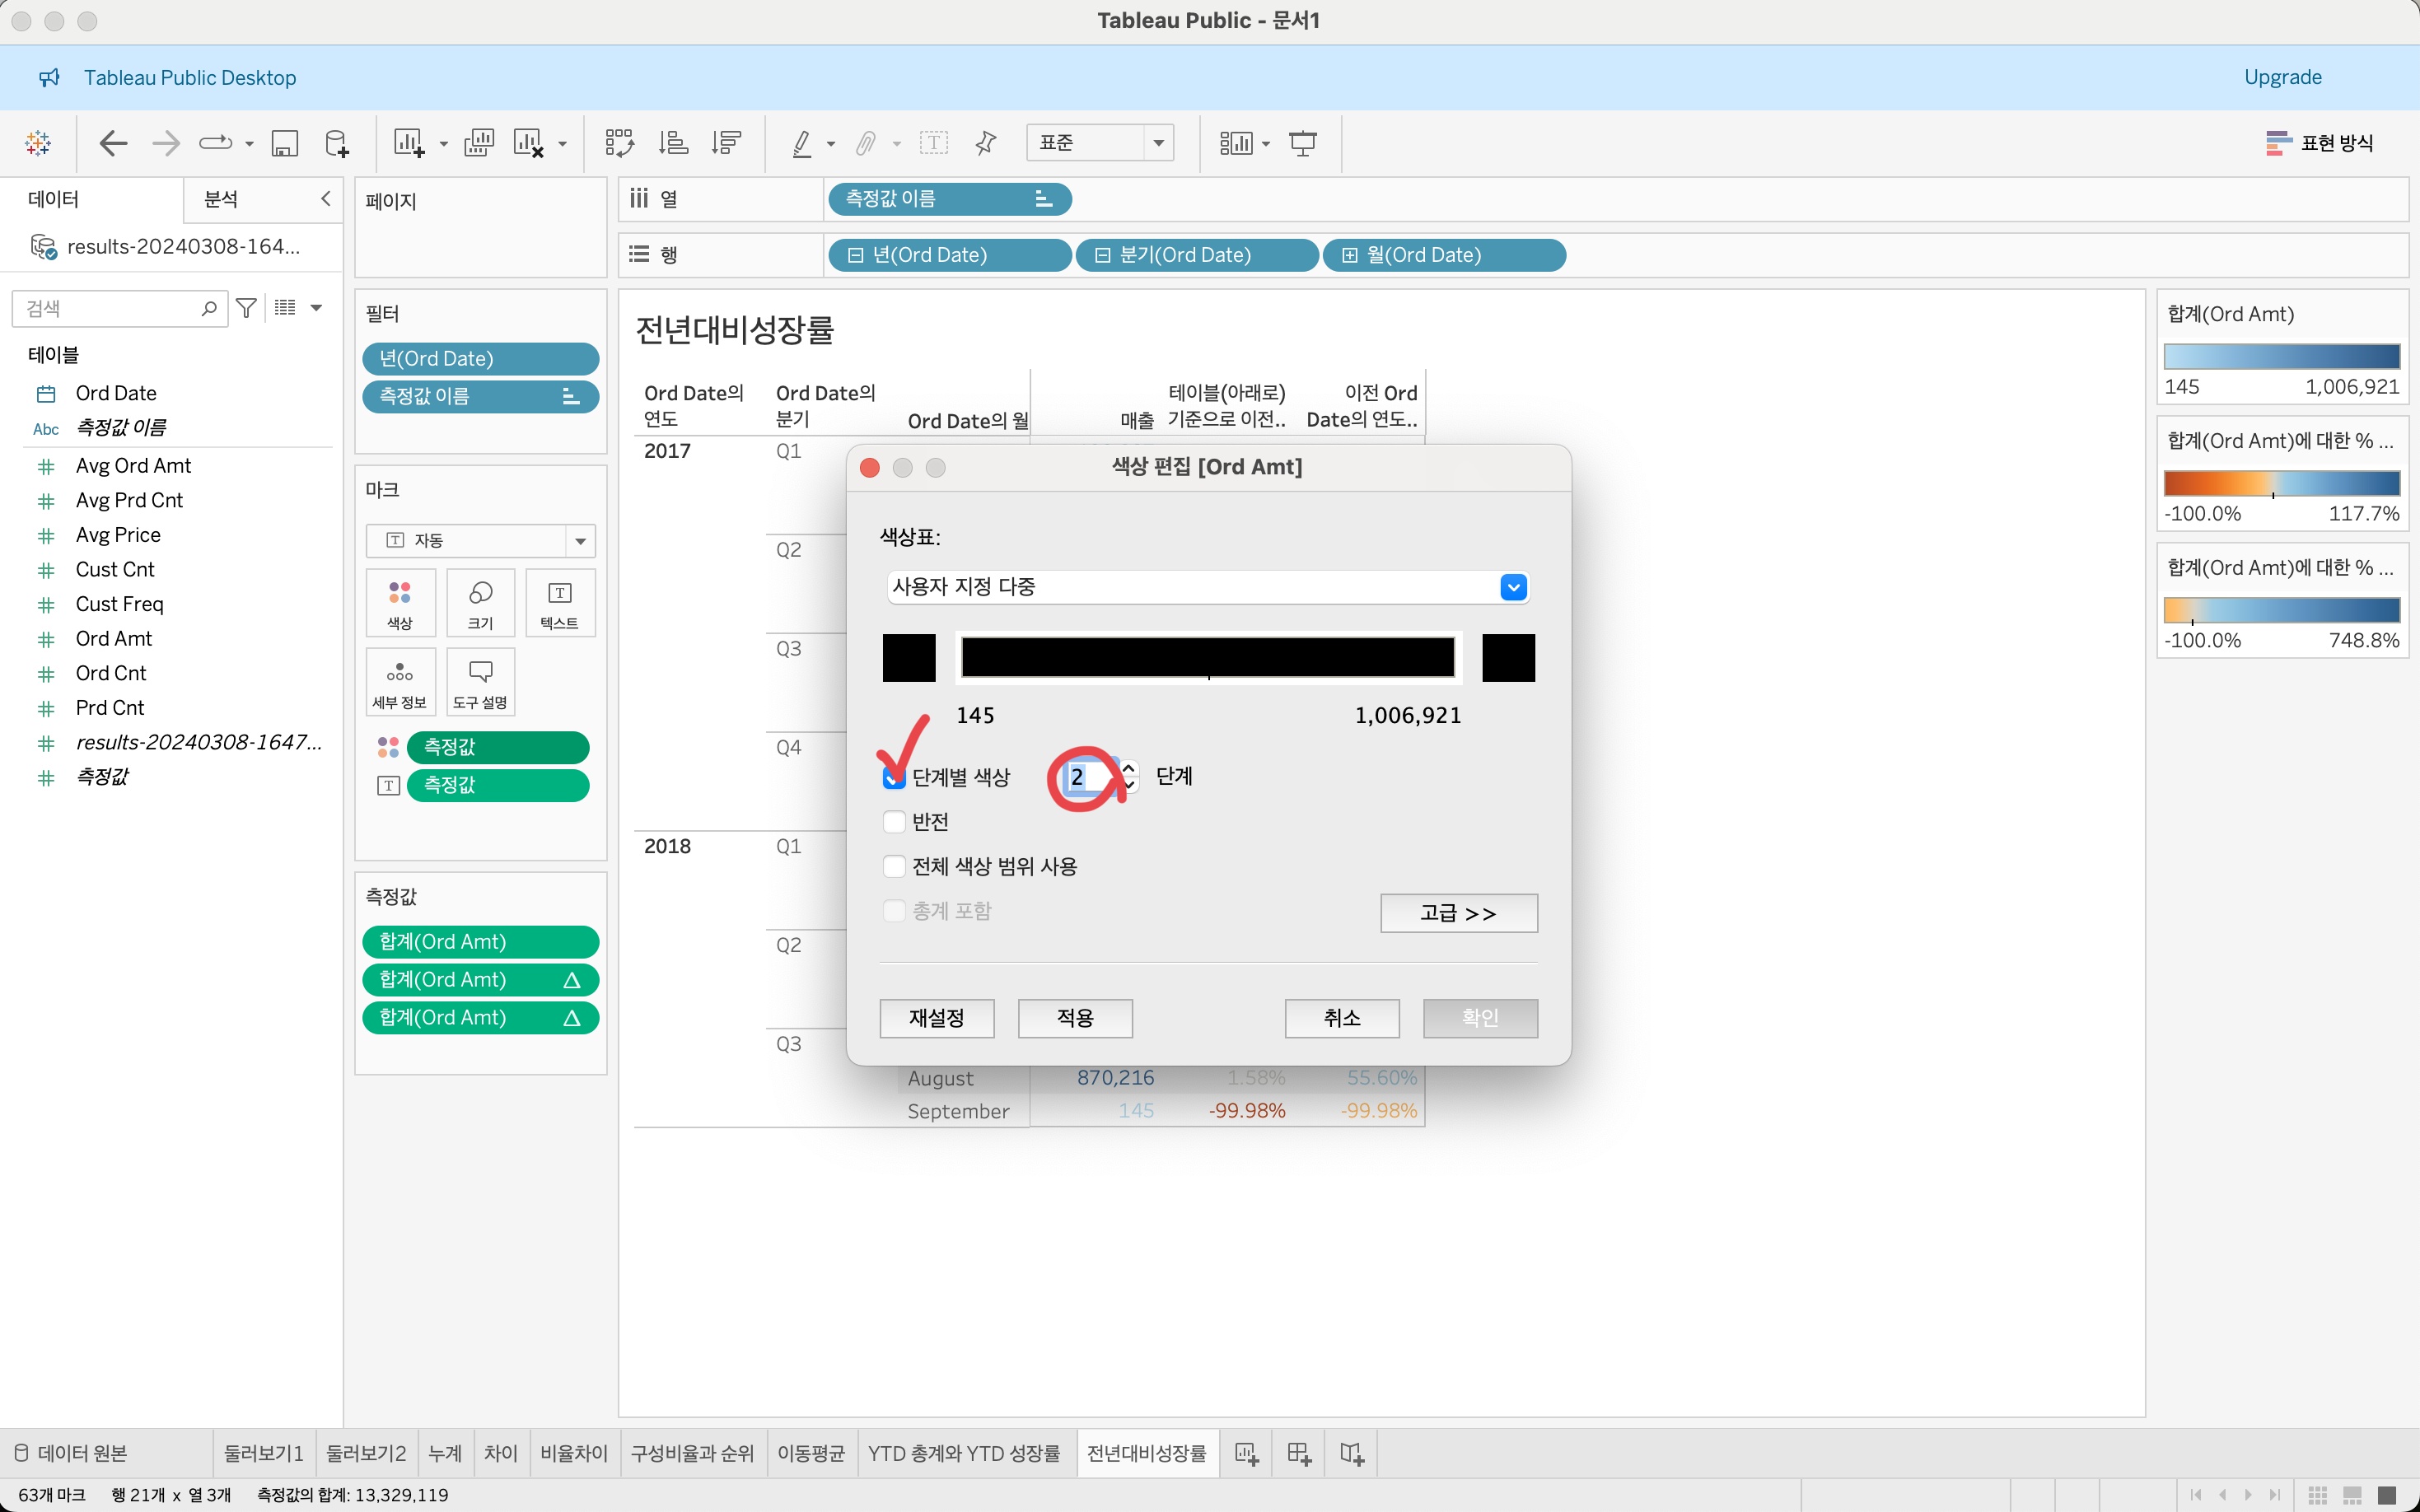The height and width of the screenshot is (1512, 2420).
Task: Open the Color marks card
Action: coord(400,602)
